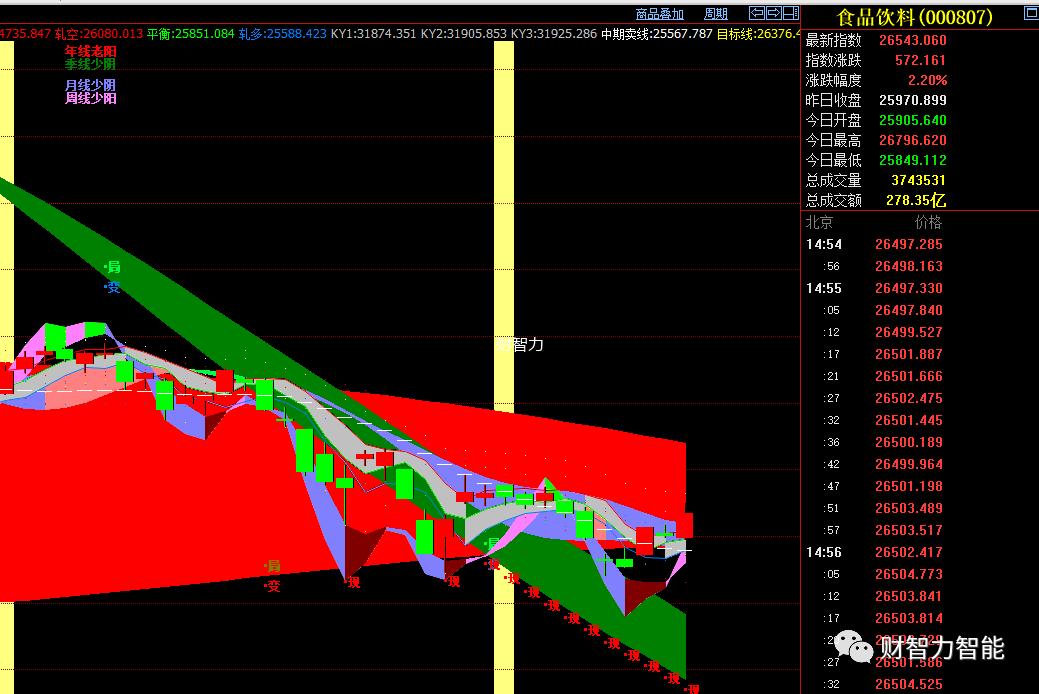Viewport: 1039px width, 694px height.
Task: Click the restore box icon beside 食品饮料 title
Action: [1028, 14]
